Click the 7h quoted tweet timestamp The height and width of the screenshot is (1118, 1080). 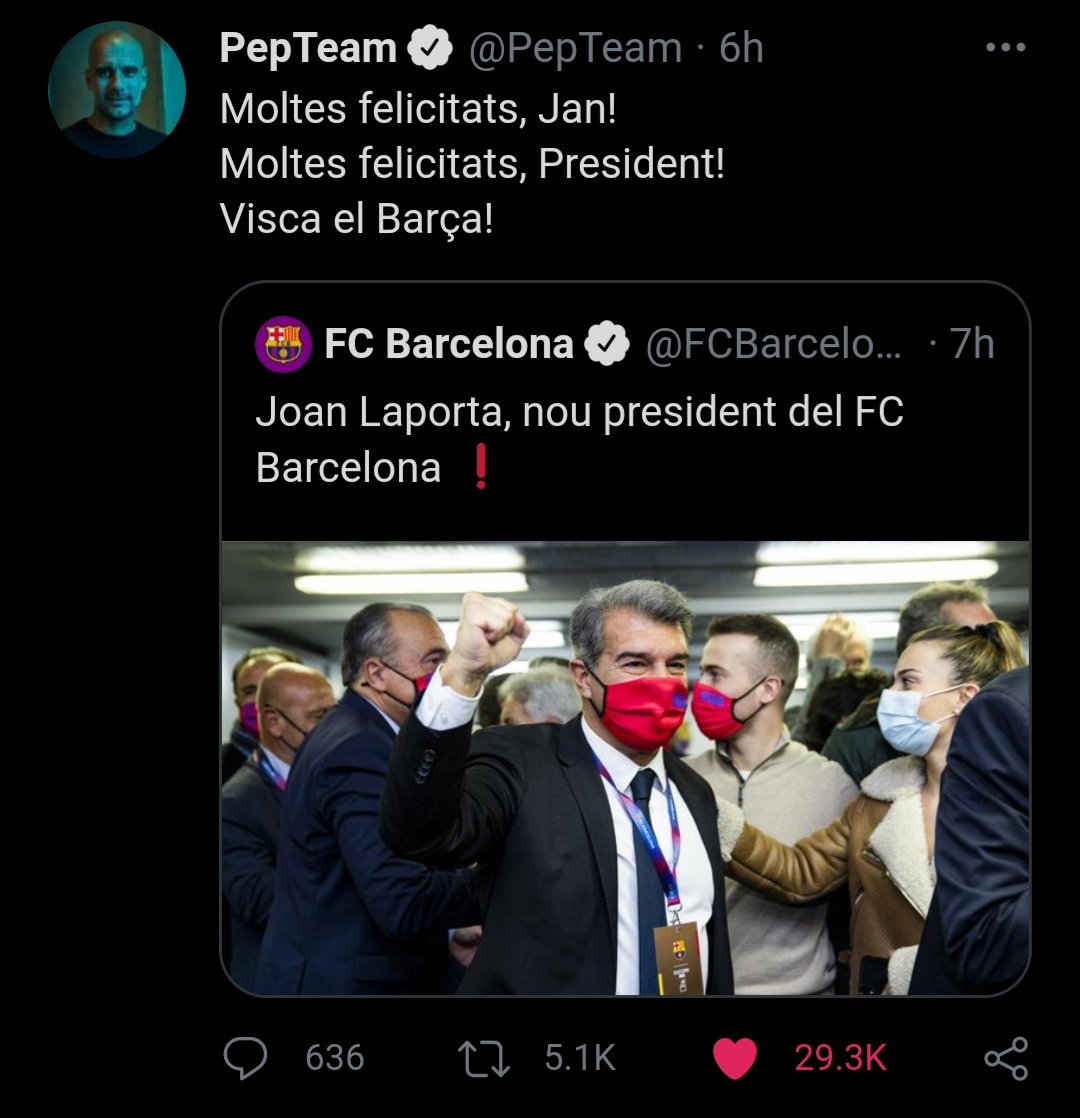[x=972, y=344]
